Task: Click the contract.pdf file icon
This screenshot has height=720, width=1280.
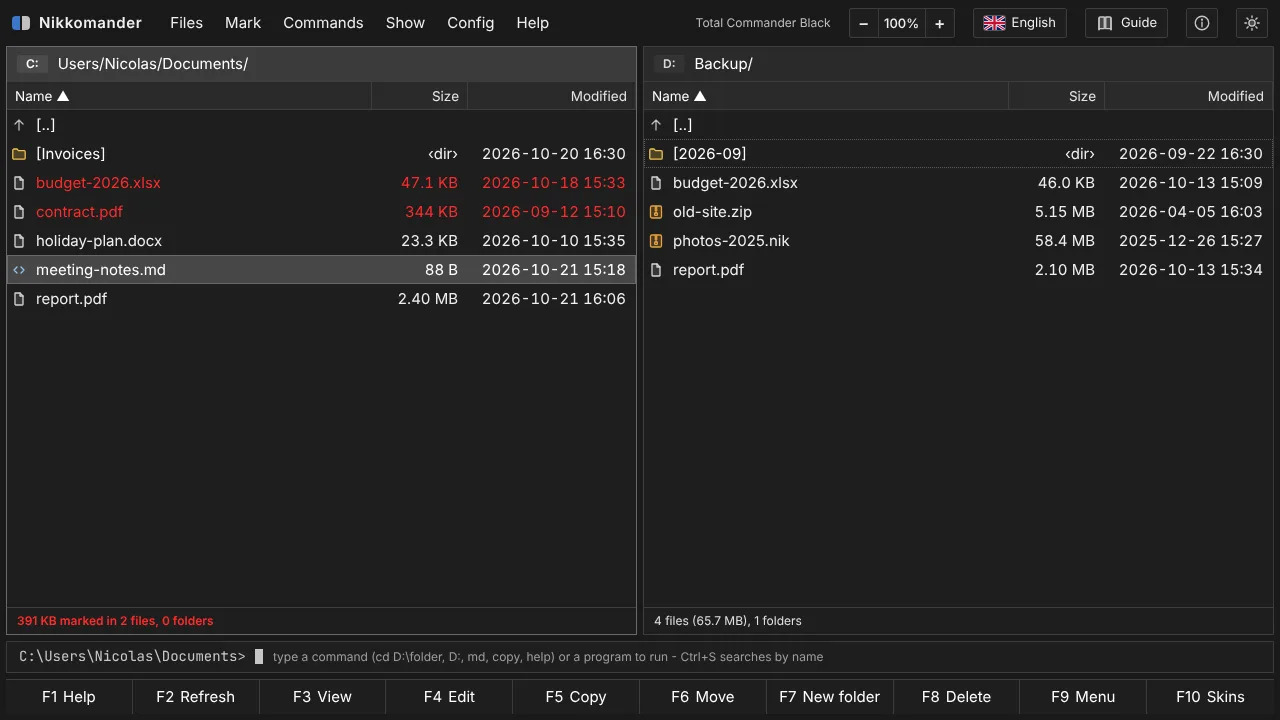Action: click(19, 212)
